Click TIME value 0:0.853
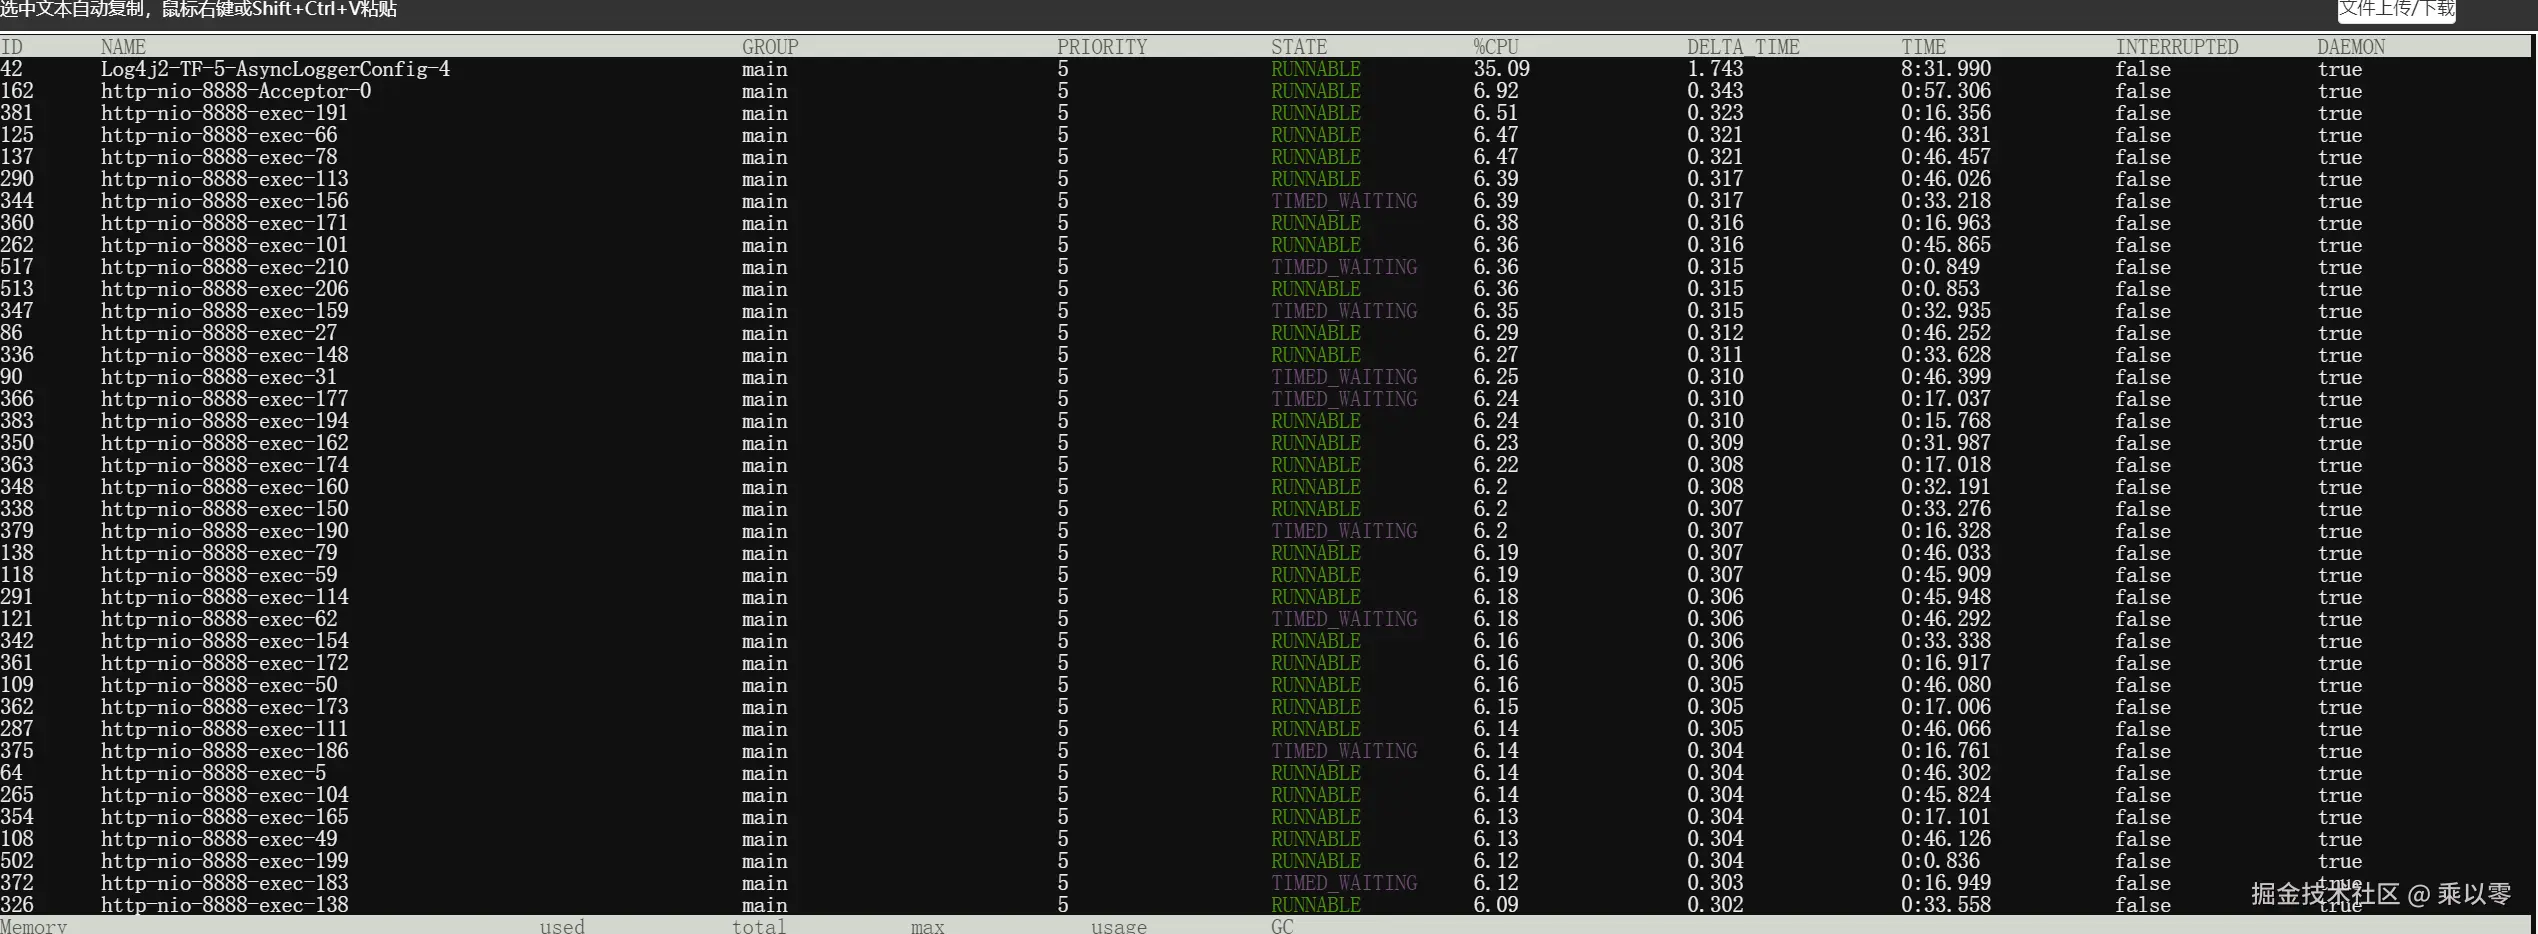The image size is (2538, 934). (1940, 289)
